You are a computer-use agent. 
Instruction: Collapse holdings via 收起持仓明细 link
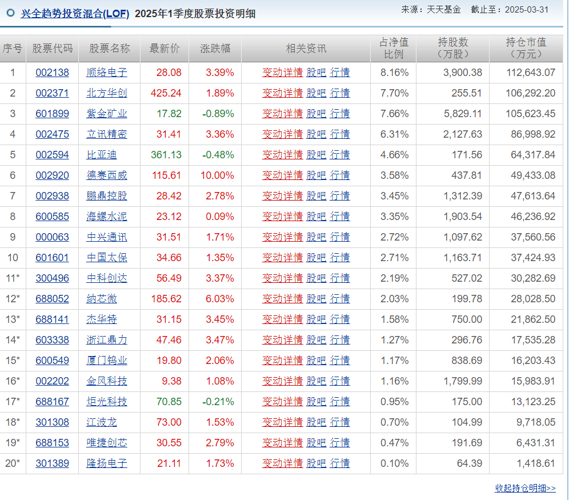(525, 488)
